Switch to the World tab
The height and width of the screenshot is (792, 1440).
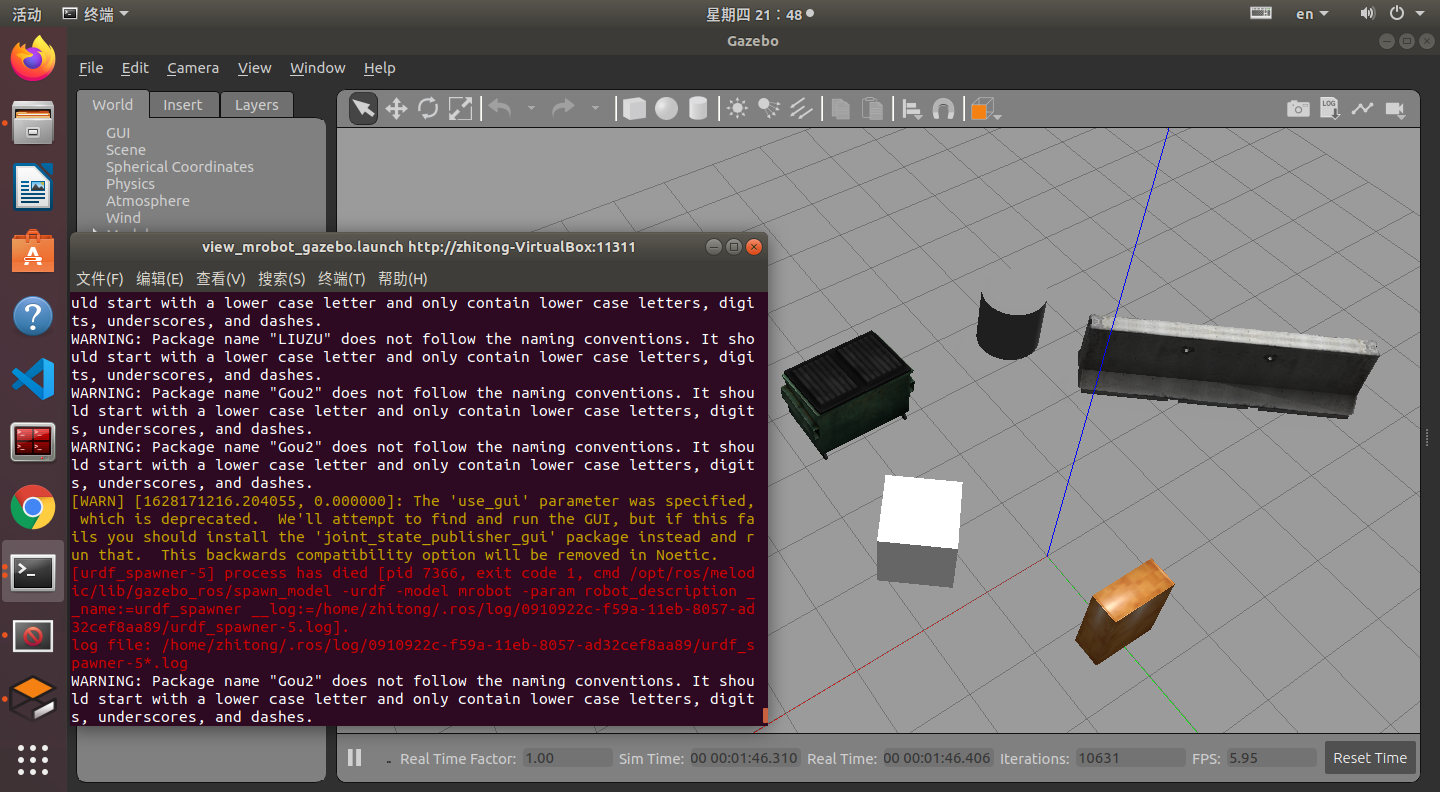pos(113,105)
